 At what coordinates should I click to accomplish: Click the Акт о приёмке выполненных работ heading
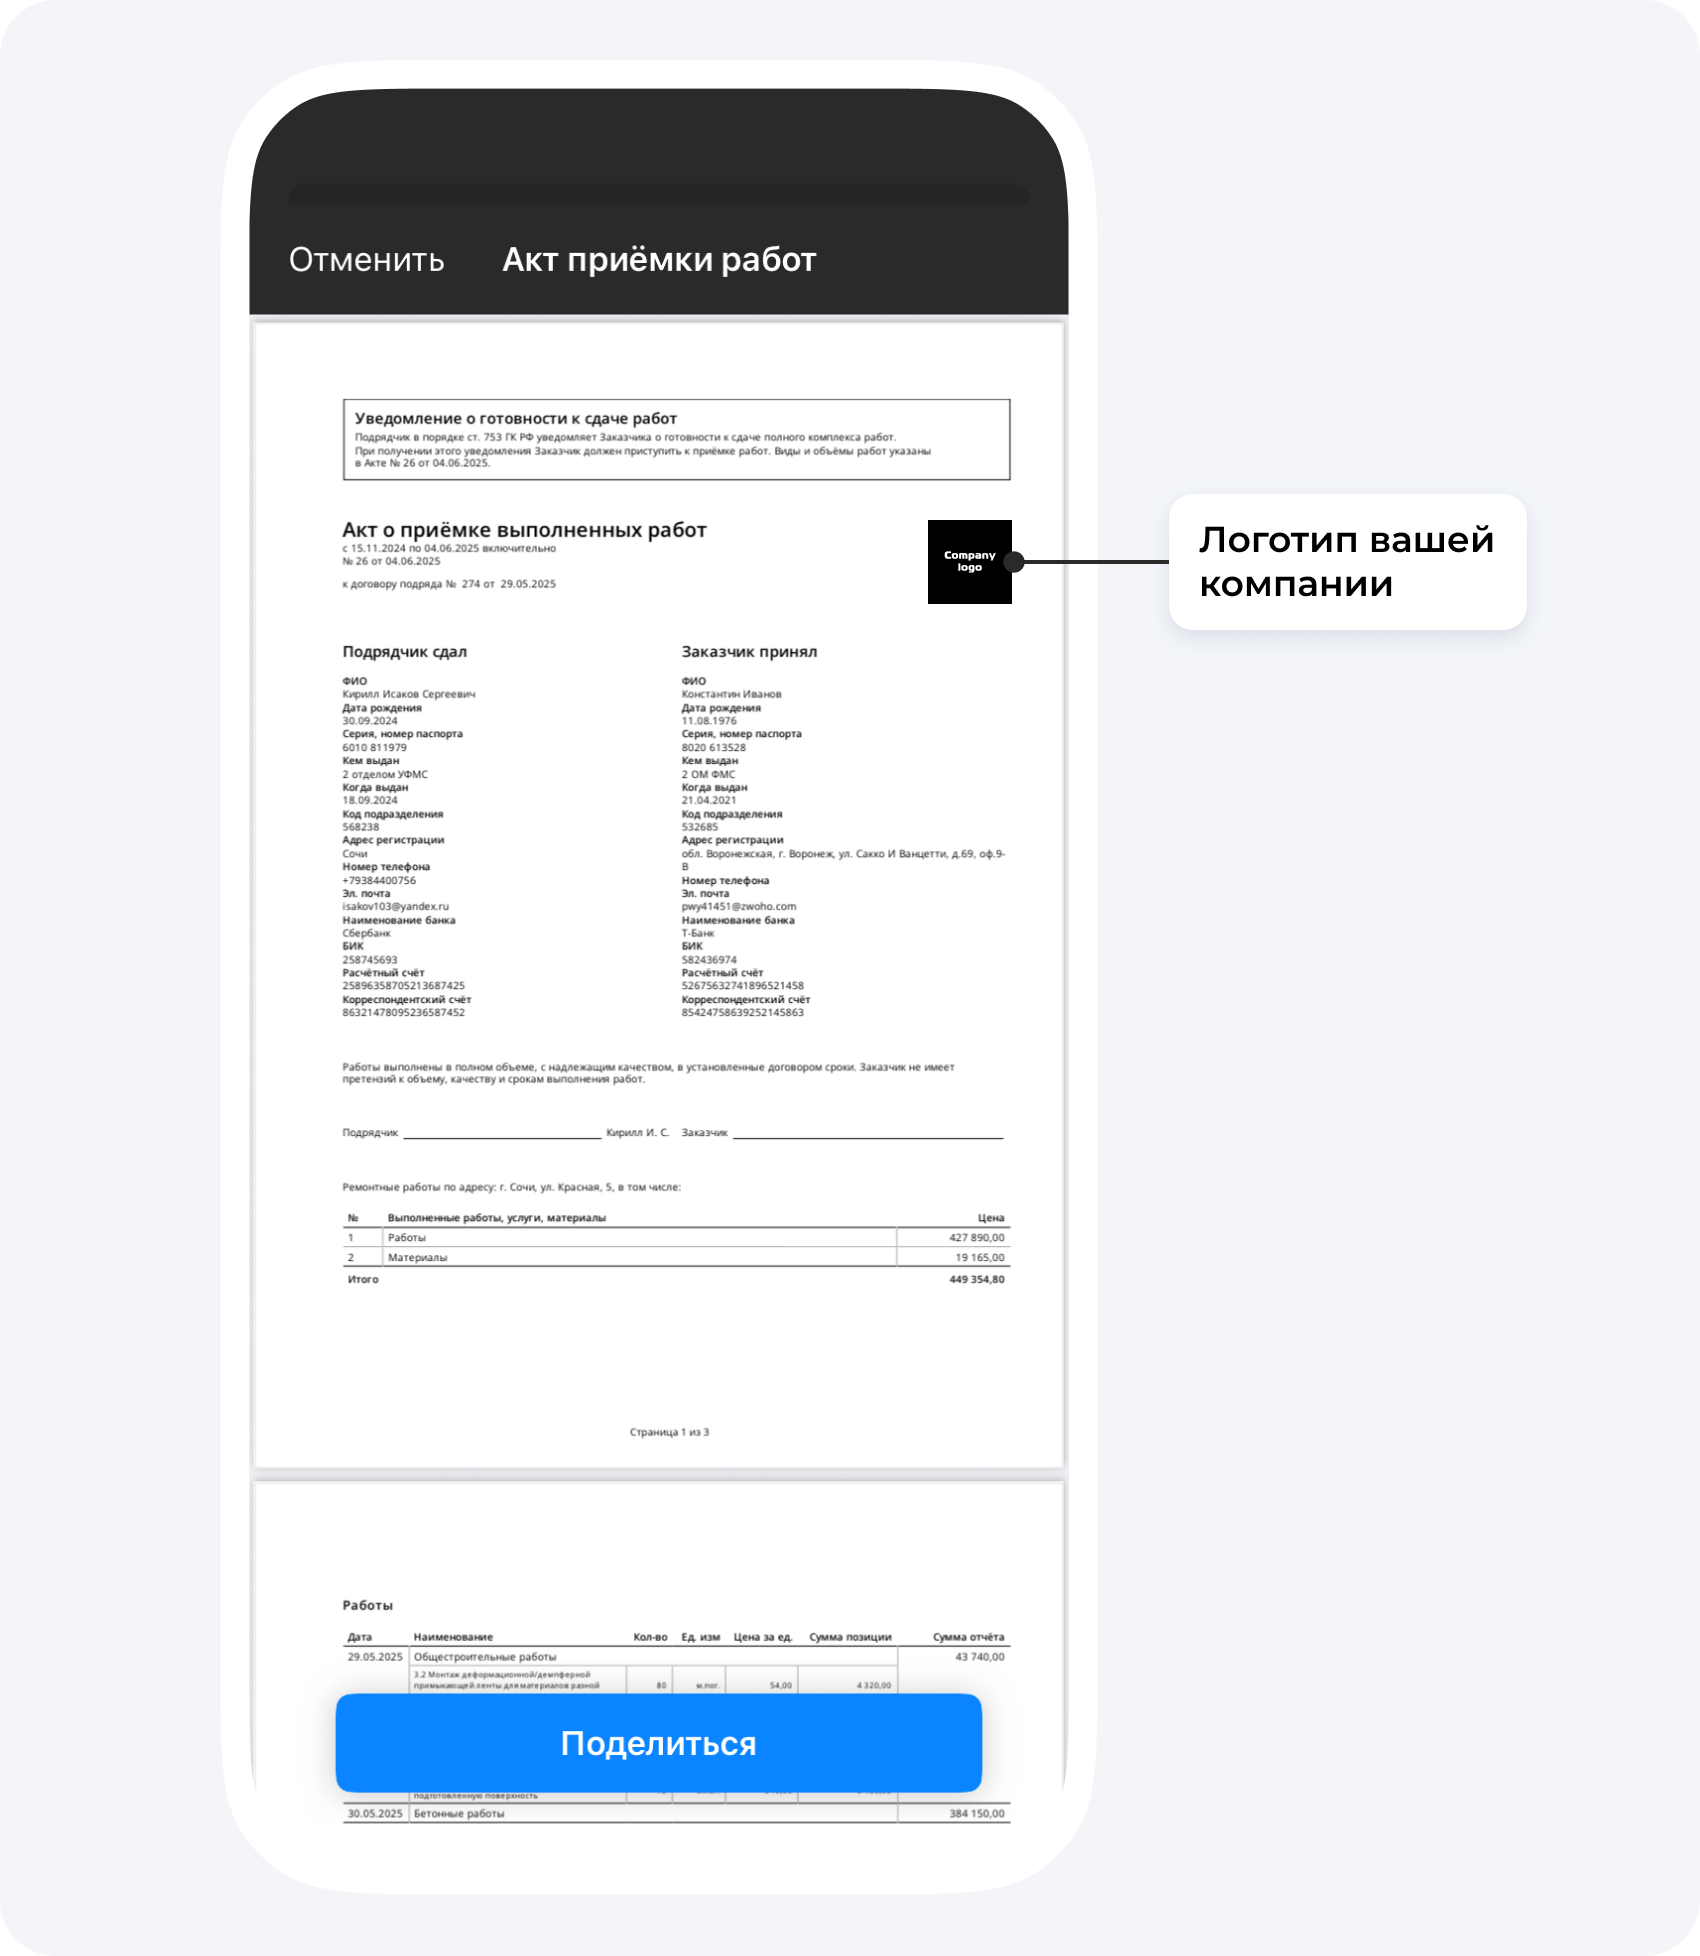pos(524,530)
